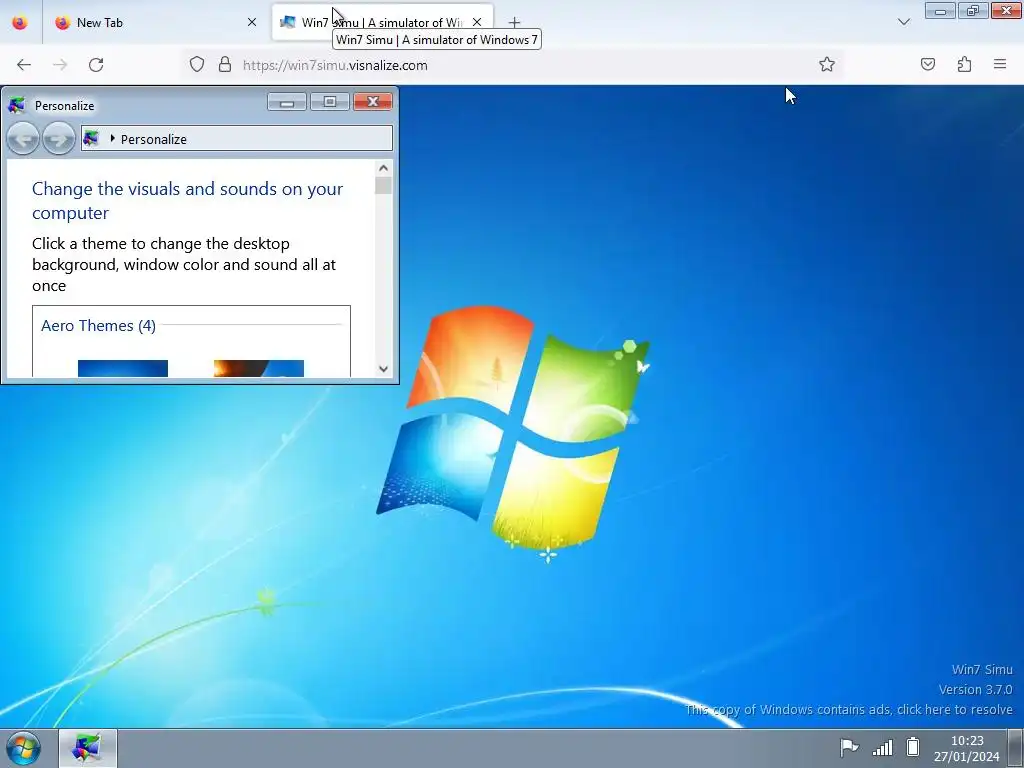Screen dimensions: 1024x768
Task: Open the tracking protection shield icon
Action: pos(197,65)
